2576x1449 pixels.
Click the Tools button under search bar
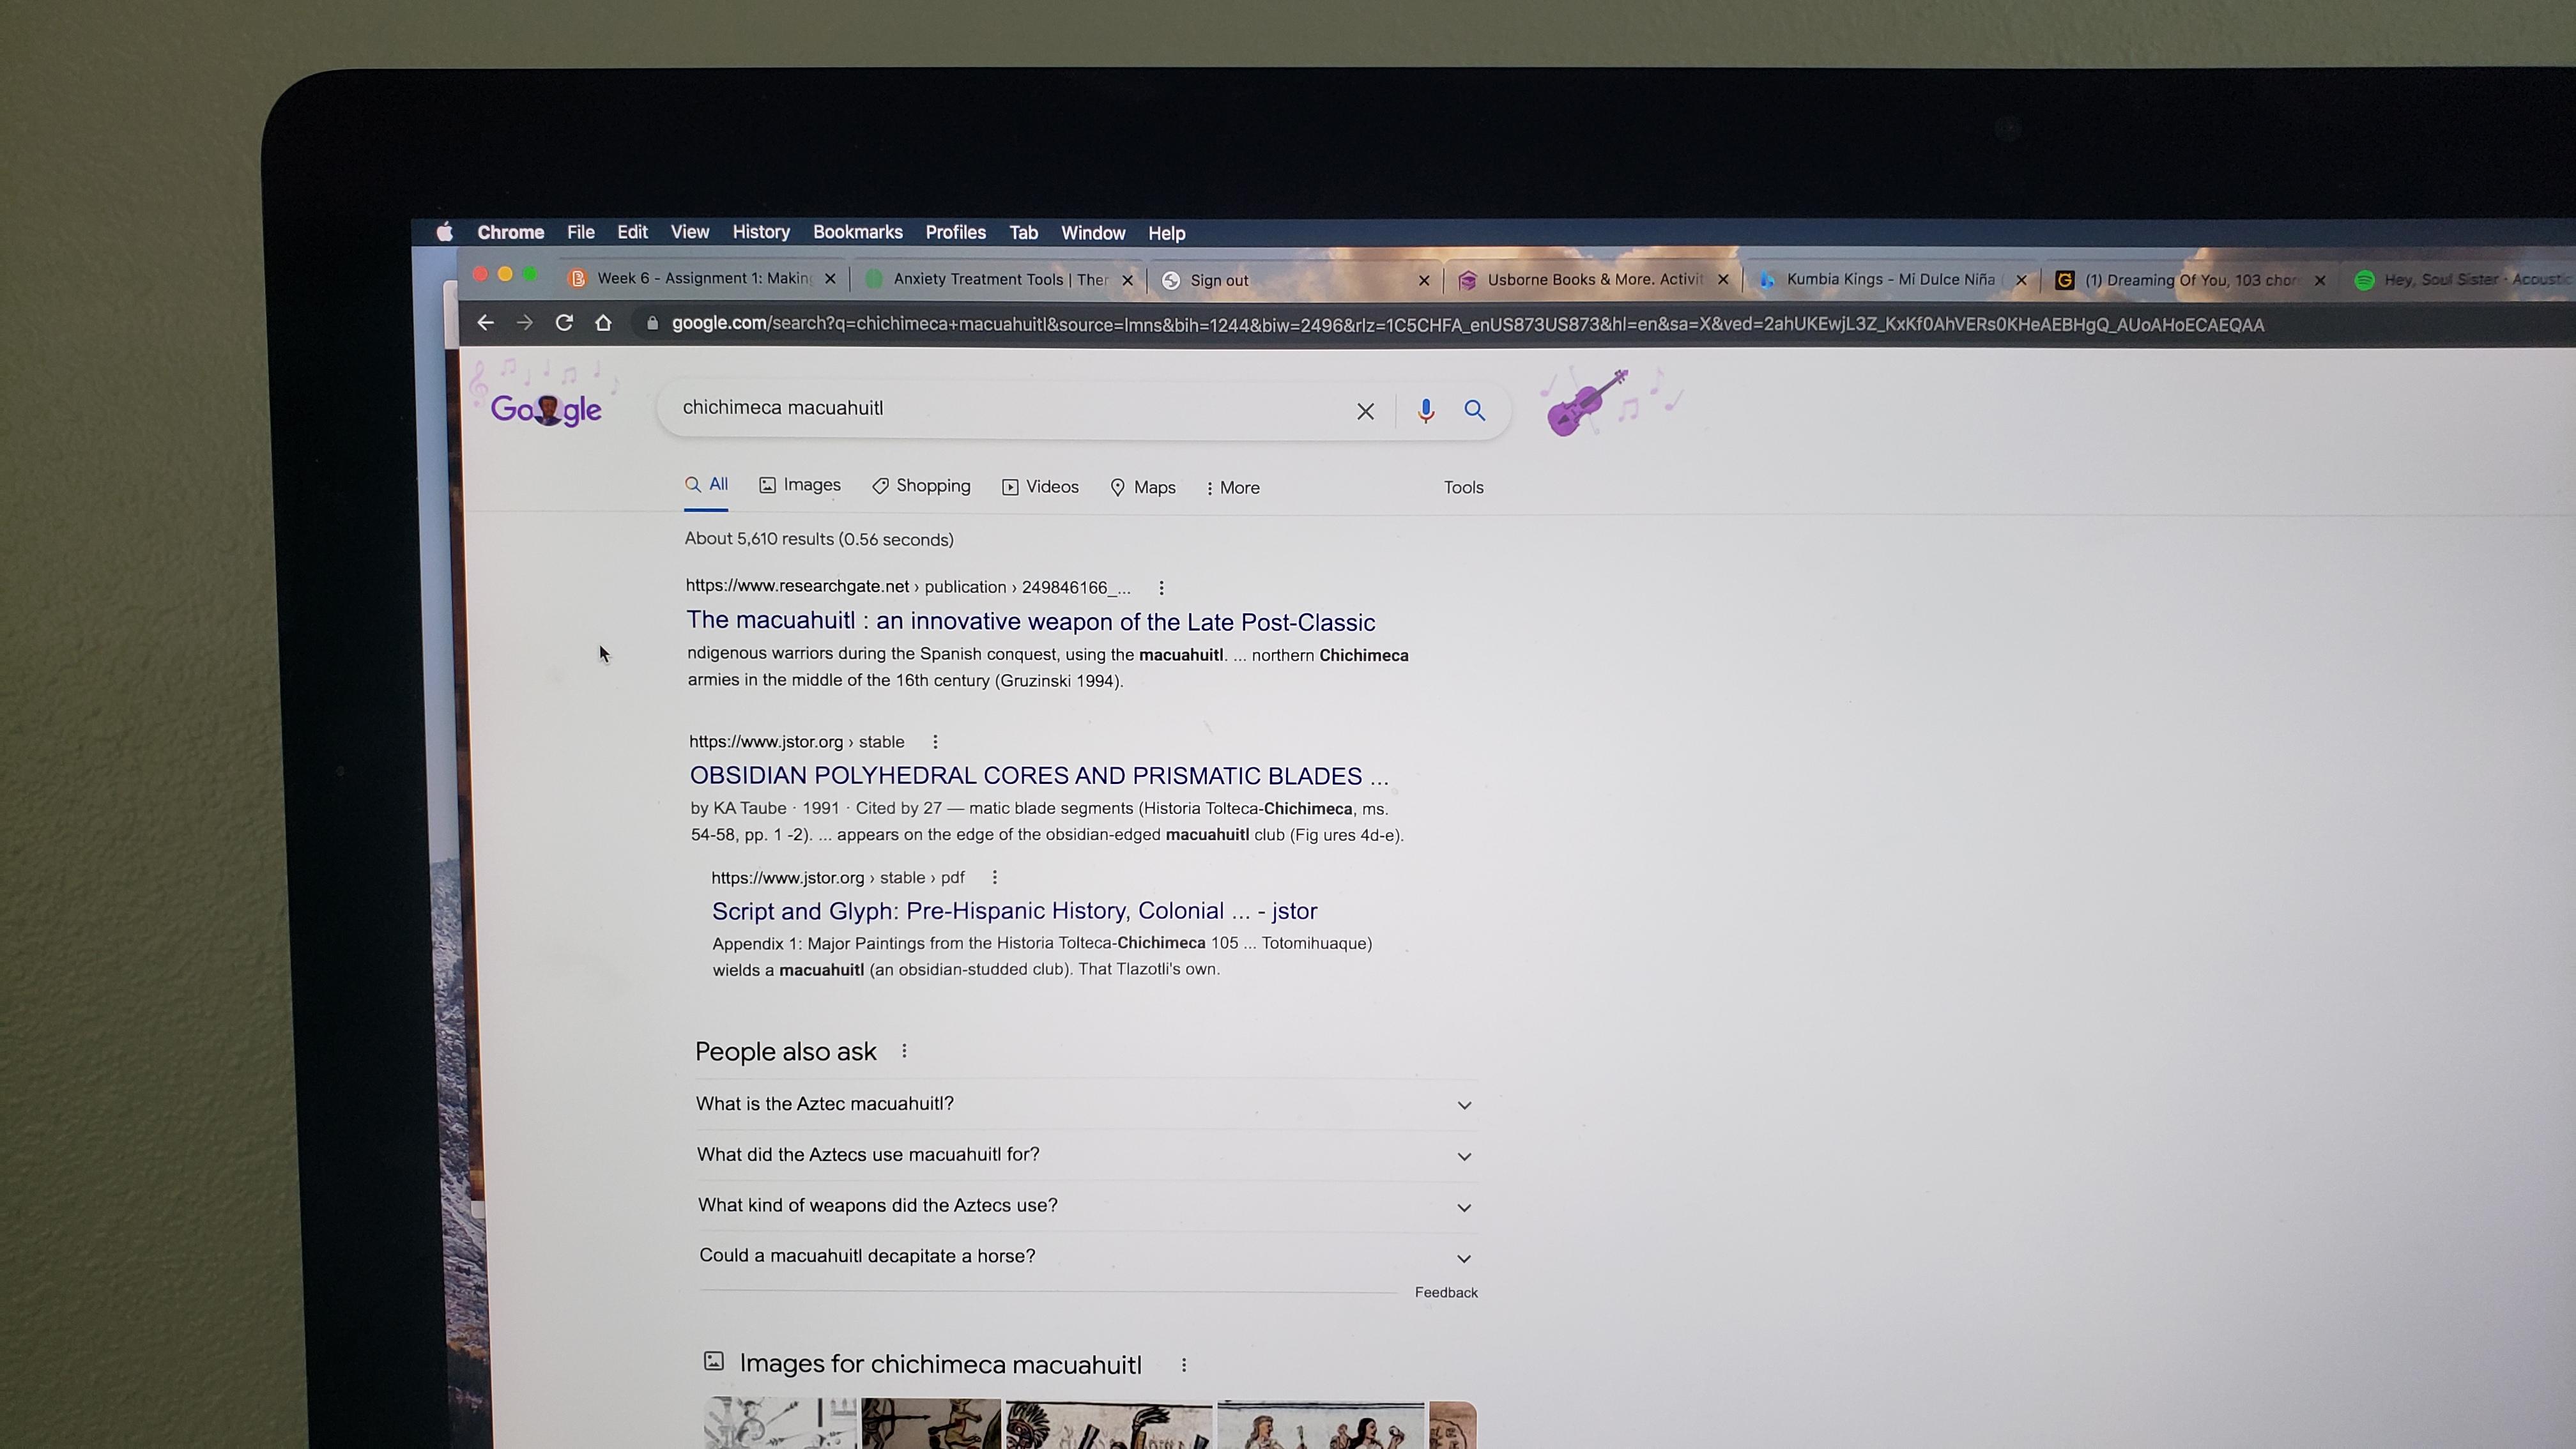(1463, 487)
